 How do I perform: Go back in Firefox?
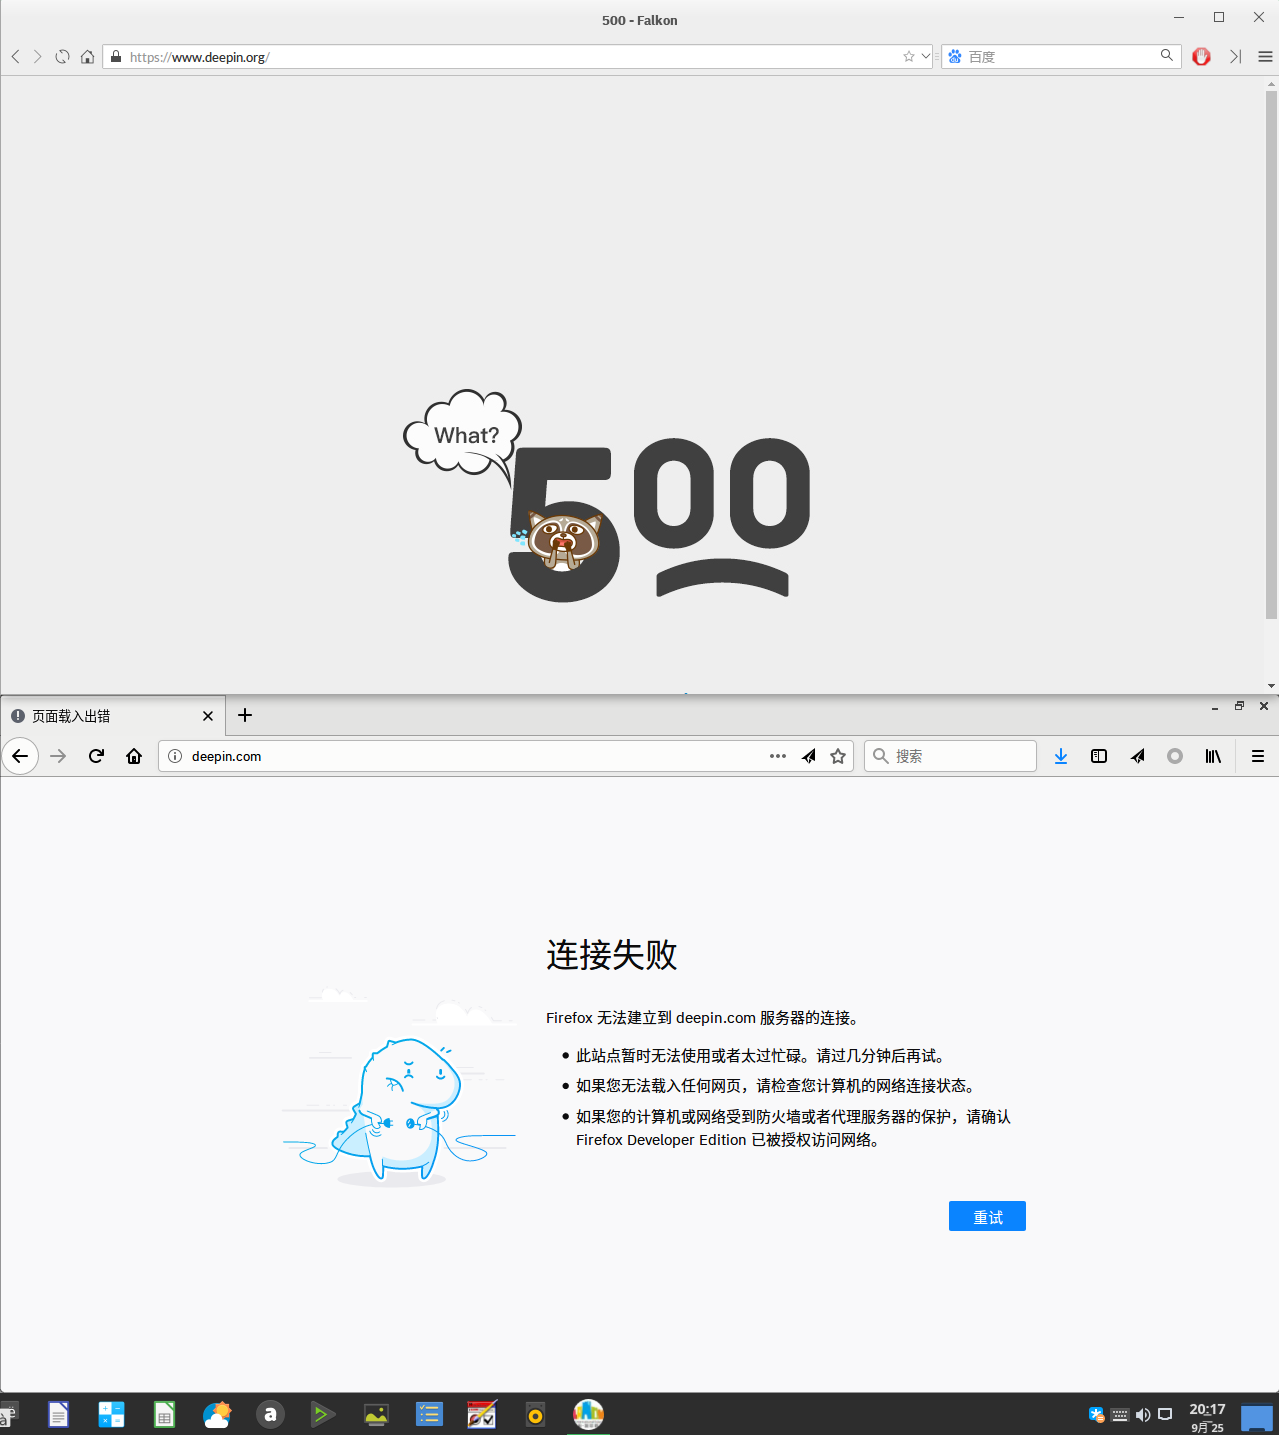coord(20,756)
